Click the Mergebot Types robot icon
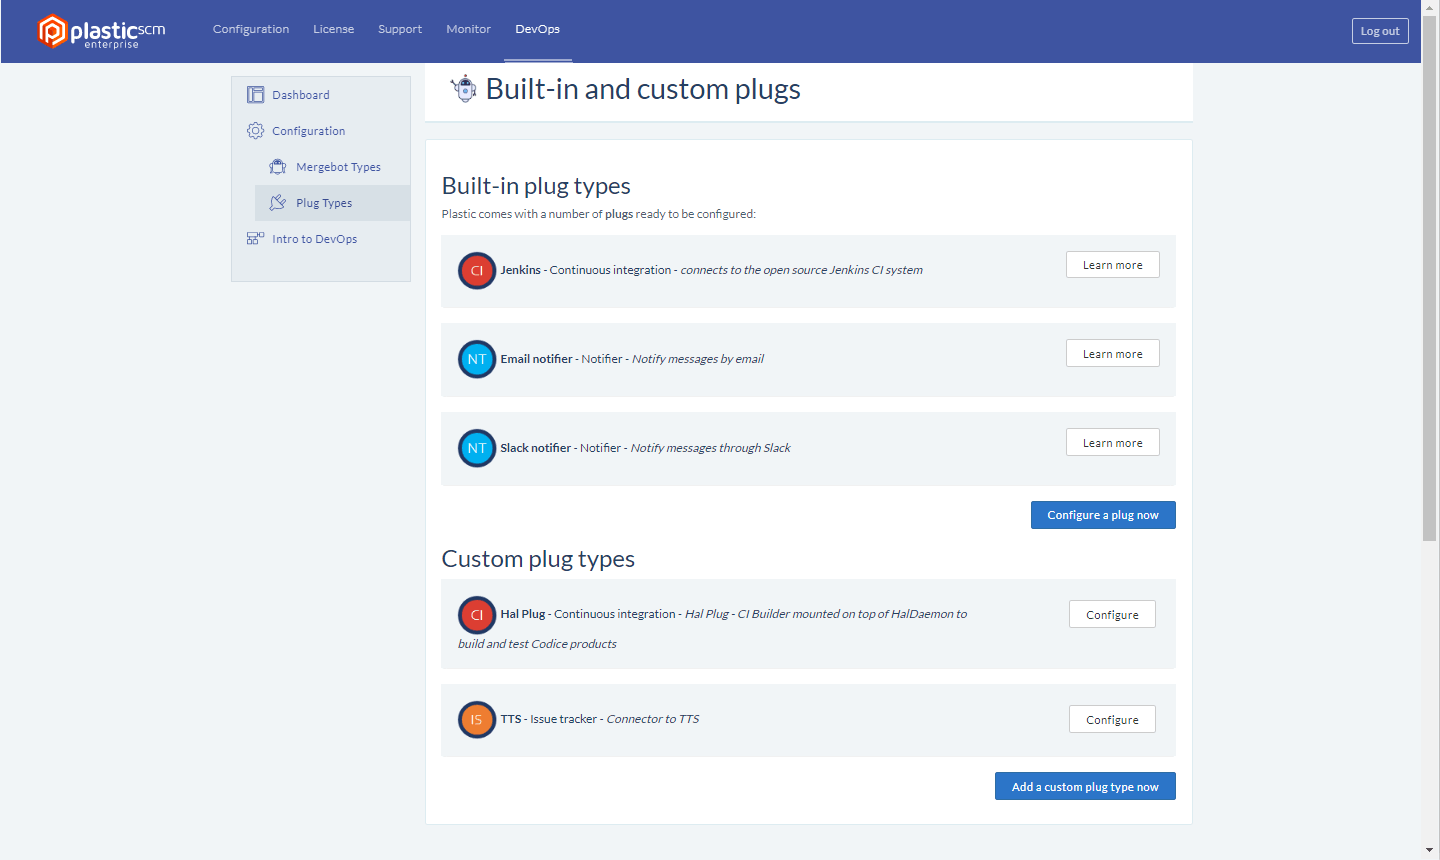 pyautogui.click(x=278, y=167)
